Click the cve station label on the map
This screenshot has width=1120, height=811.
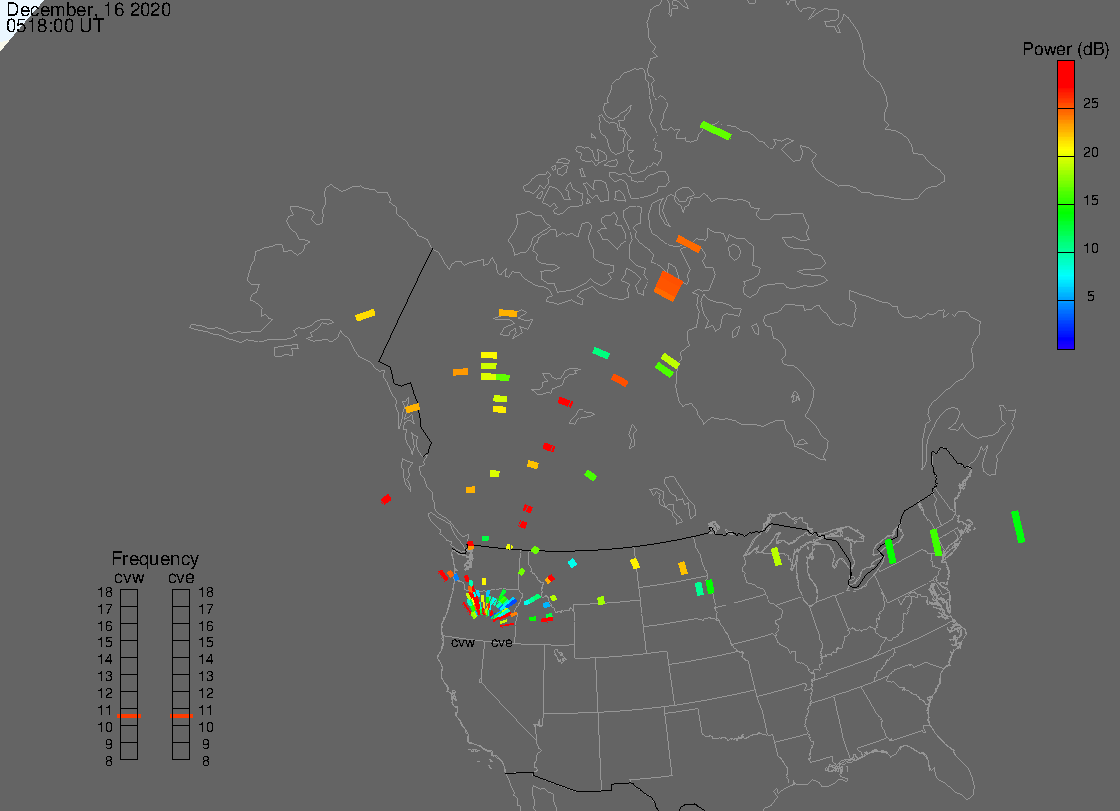[501, 643]
